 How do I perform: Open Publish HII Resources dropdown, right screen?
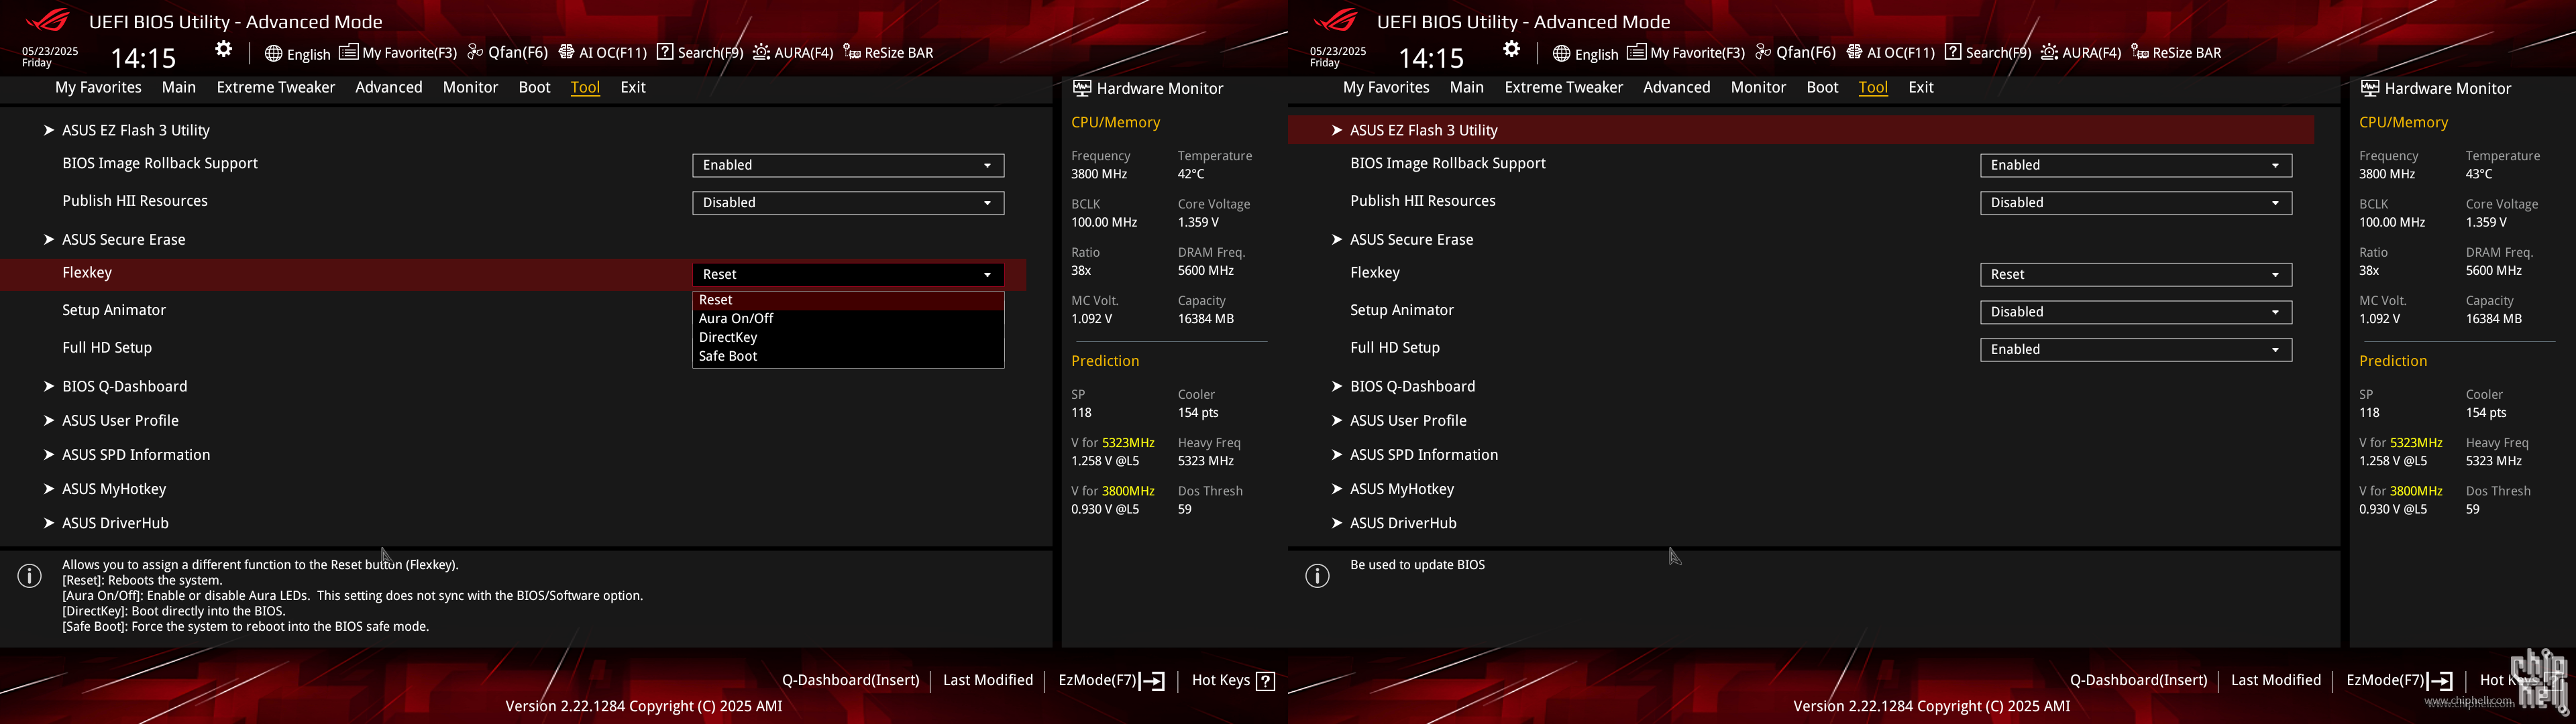point(2136,203)
